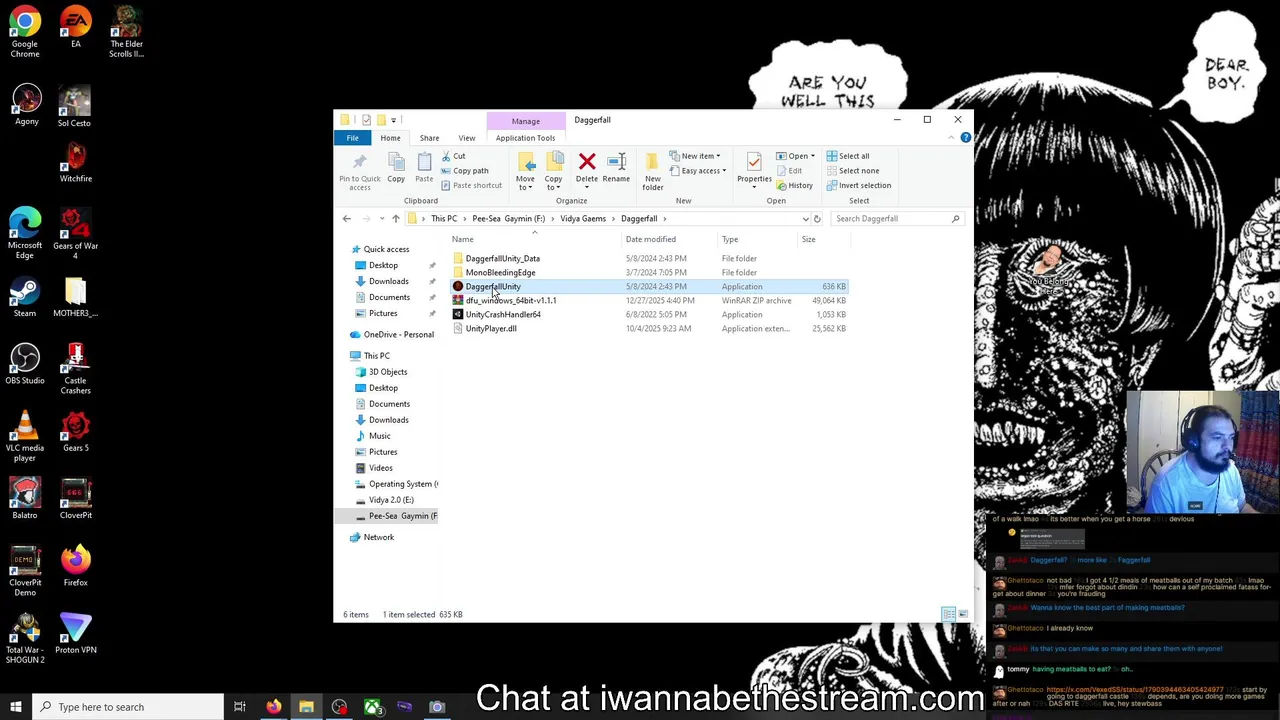Click the Up arrow navigation button
Image resolution: width=1280 pixels, height=720 pixels.
396,219
